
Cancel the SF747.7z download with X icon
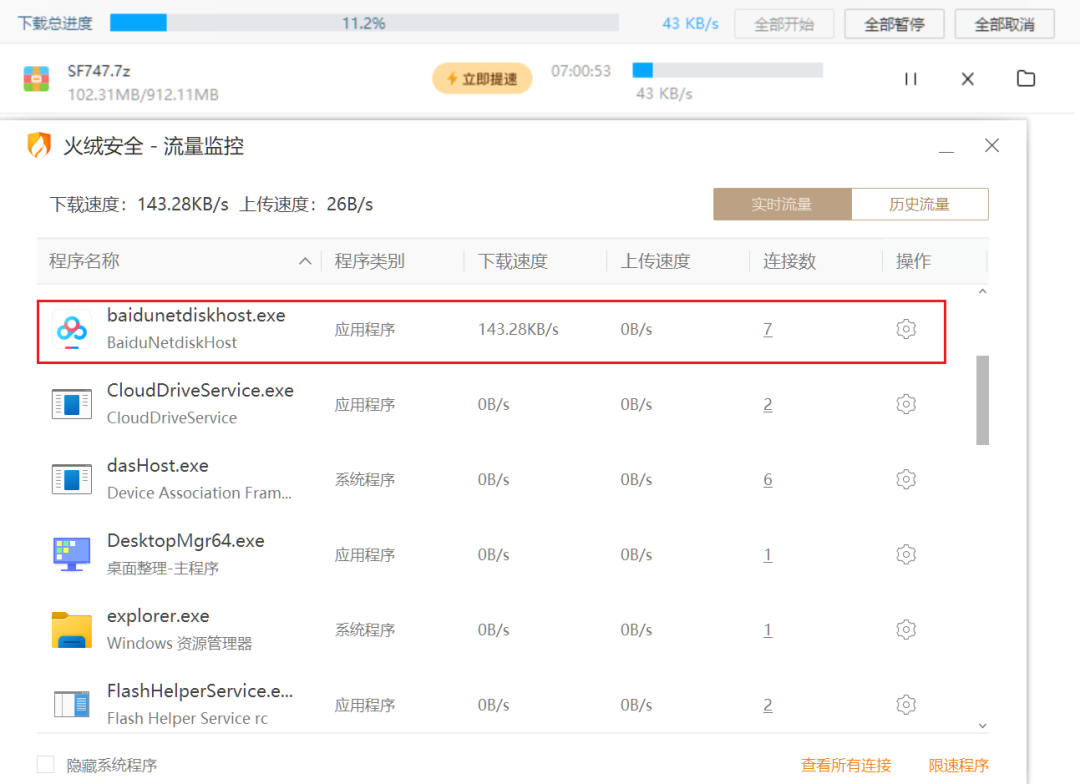click(967, 79)
